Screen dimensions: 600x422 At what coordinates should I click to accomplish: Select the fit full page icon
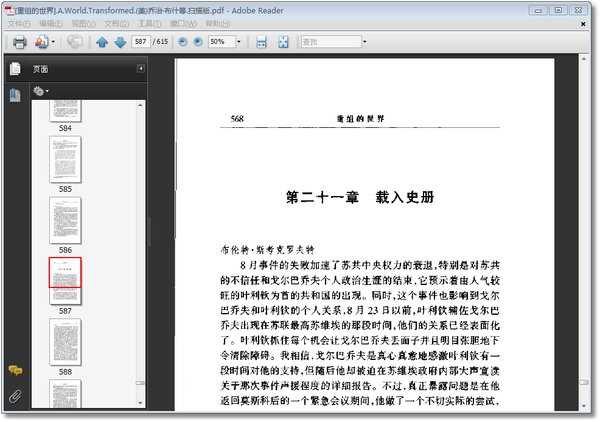point(283,42)
